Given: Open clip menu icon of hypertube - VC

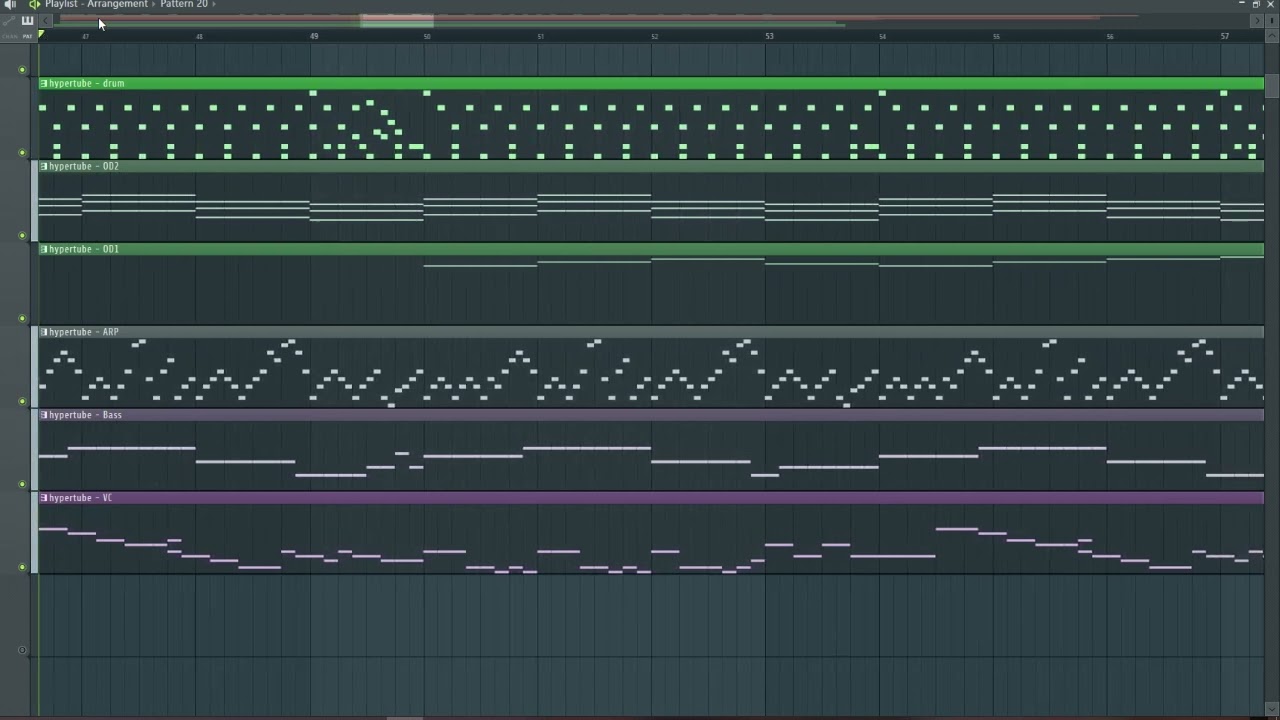Looking at the screenshot, I should (43, 498).
